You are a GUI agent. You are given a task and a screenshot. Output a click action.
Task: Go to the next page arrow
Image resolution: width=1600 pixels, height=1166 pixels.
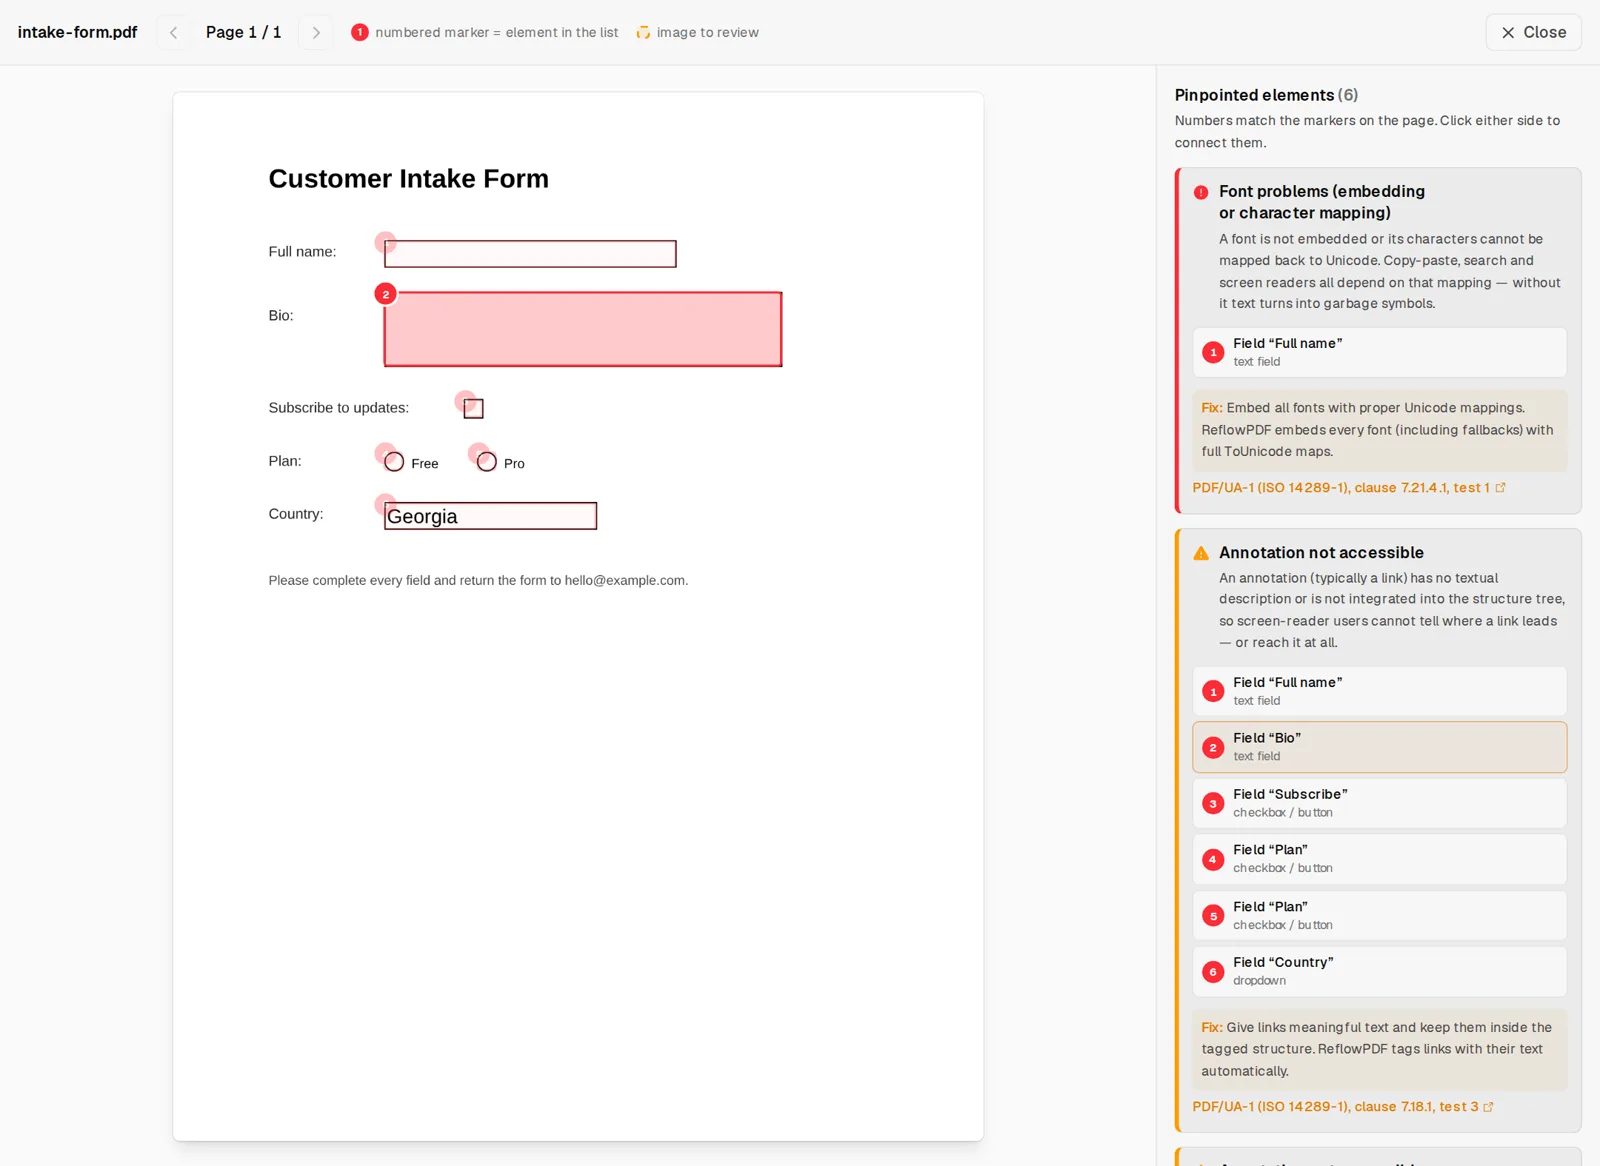[316, 32]
